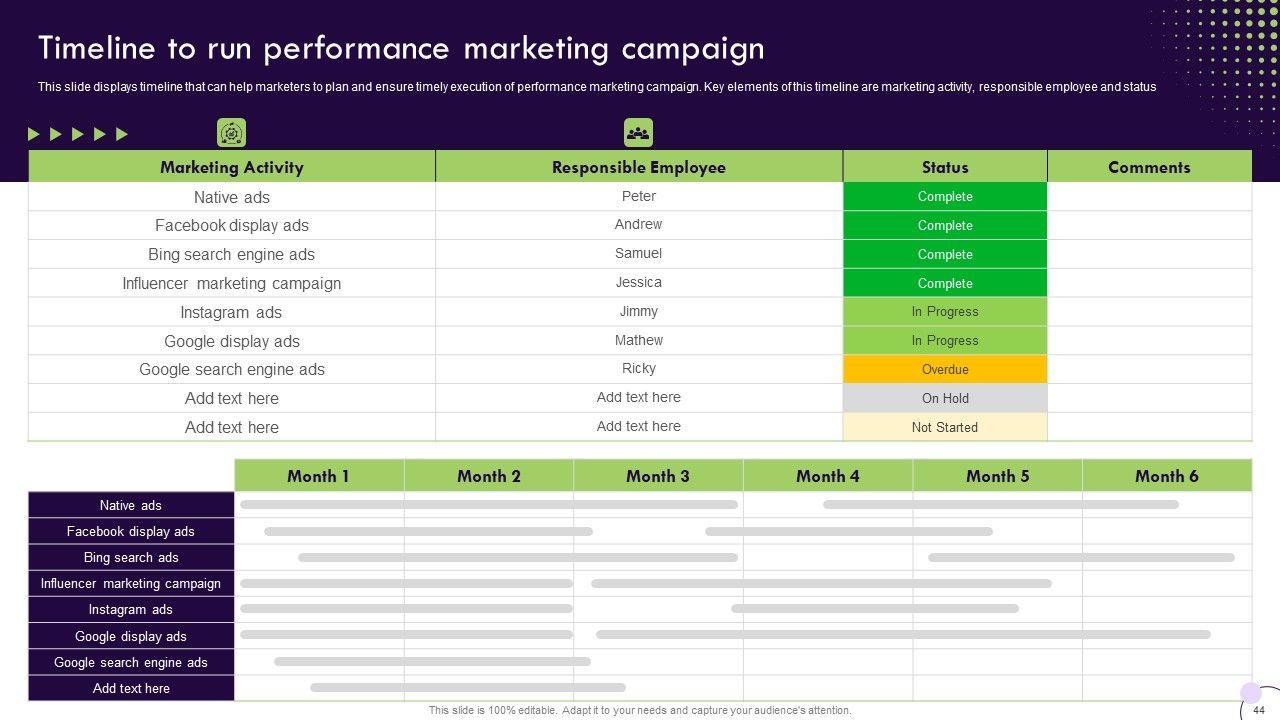Click the last green arrow triangle
The width and height of the screenshot is (1280, 720).
pos(122,134)
